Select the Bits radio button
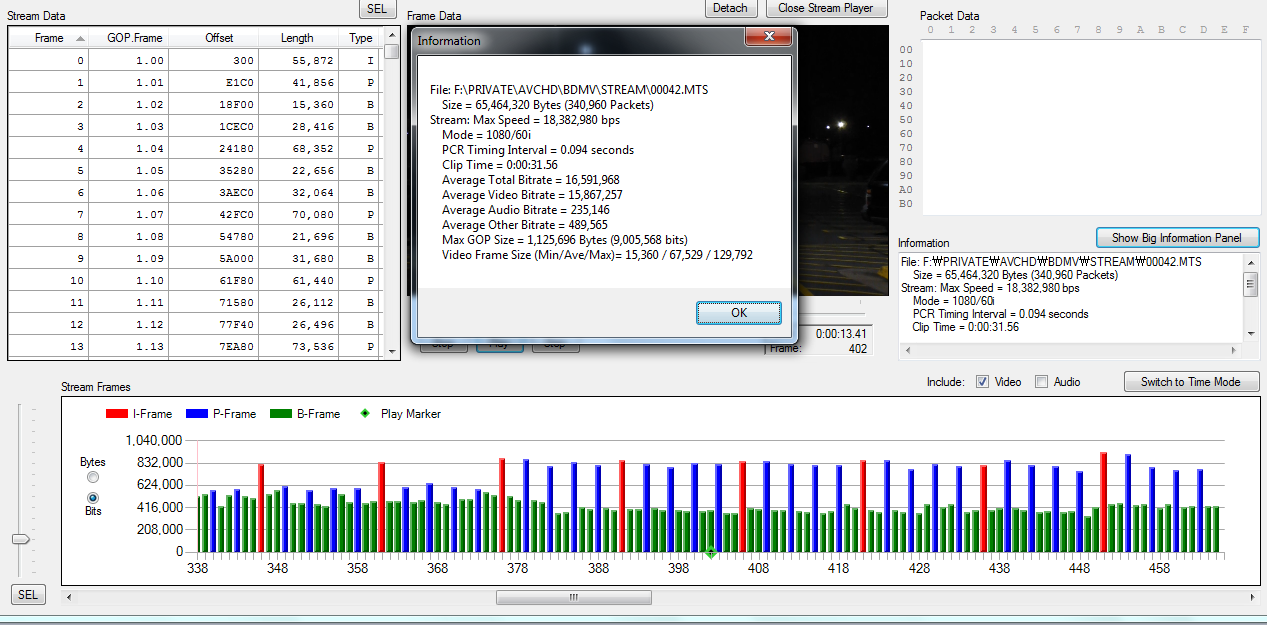The width and height of the screenshot is (1267, 625). (x=93, y=497)
